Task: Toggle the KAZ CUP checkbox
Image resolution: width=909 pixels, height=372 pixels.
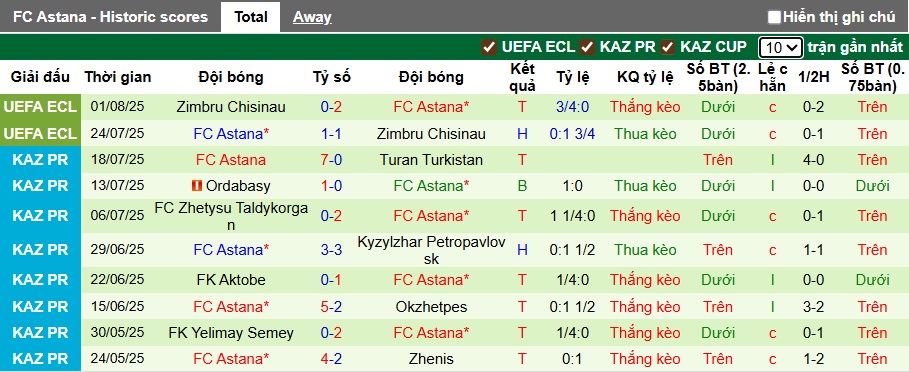Action: (668, 47)
